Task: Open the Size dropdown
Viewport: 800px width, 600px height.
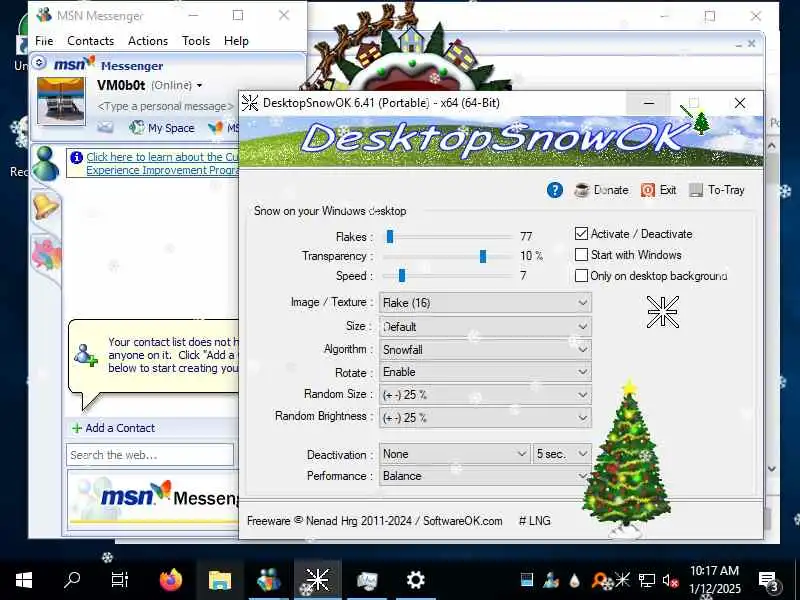Action: 485,327
